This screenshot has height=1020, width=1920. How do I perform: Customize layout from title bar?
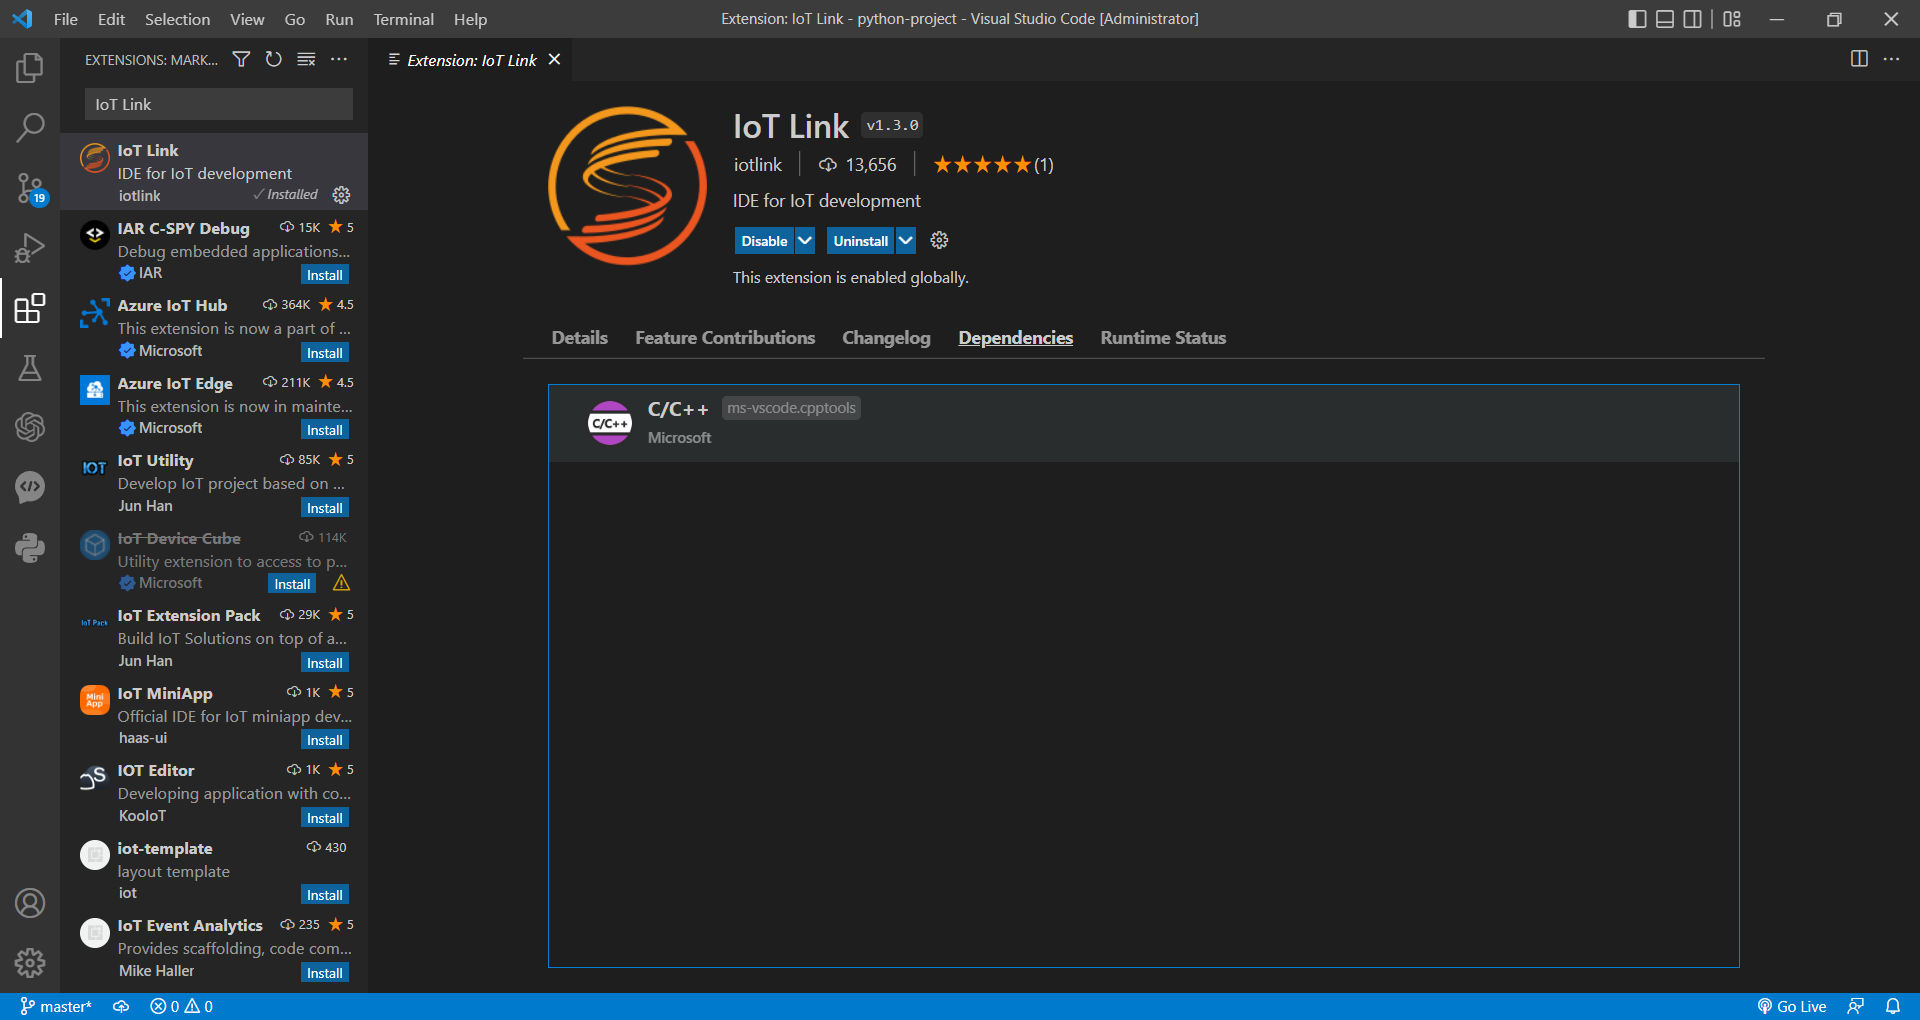(x=1732, y=19)
